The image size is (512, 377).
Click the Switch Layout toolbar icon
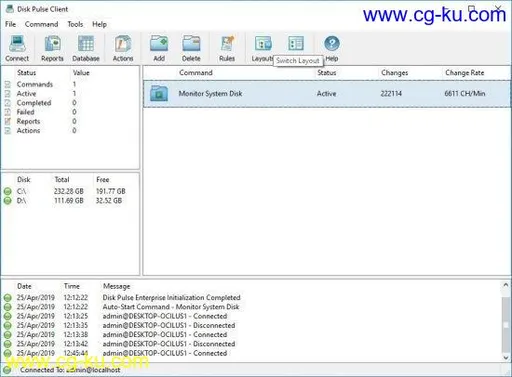coord(296,43)
